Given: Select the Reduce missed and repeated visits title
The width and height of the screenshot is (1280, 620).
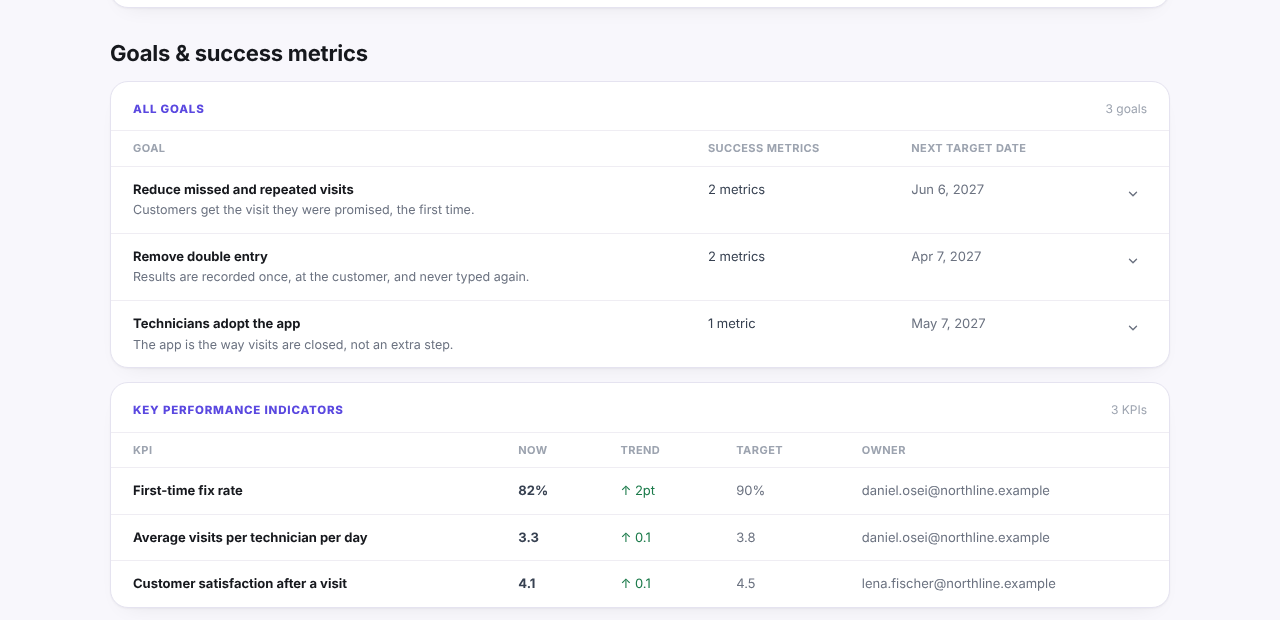Looking at the screenshot, I should click(243, 189).
